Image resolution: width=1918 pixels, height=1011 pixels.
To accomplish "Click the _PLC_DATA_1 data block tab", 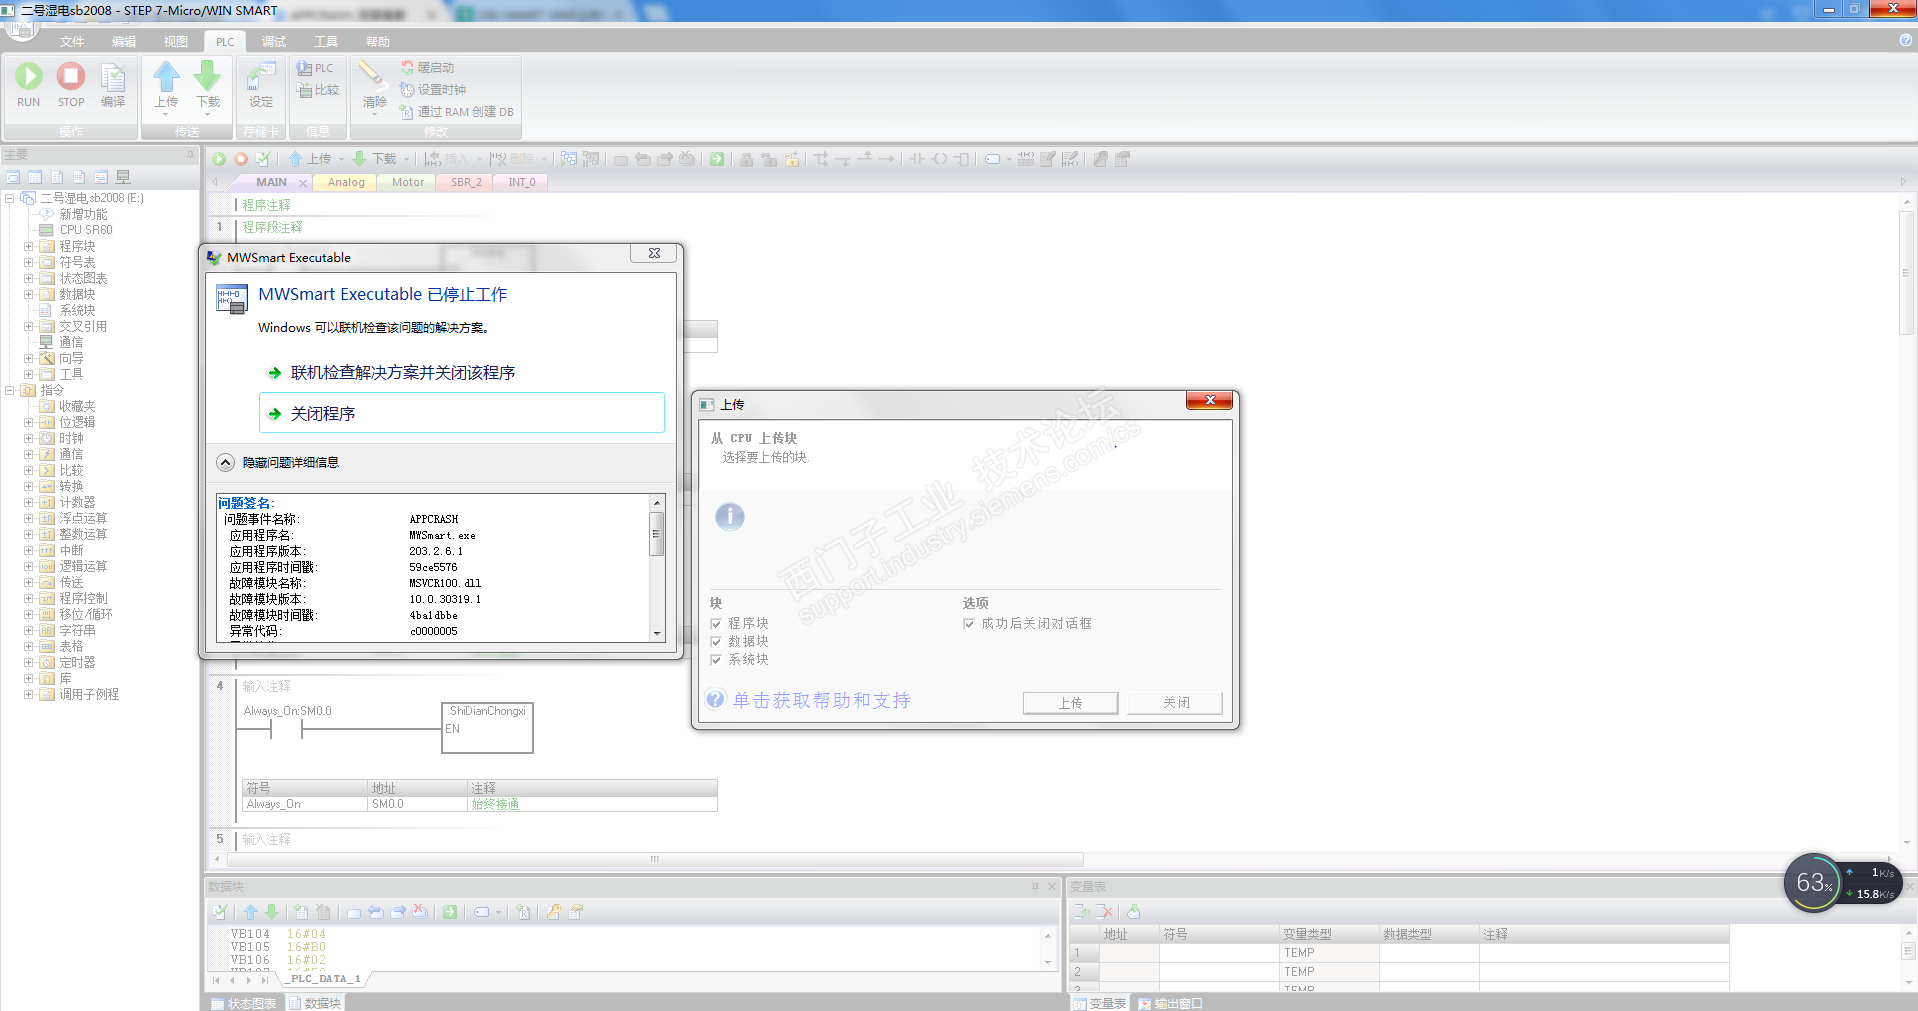I will pyautogui.click(x=325, y=979).
